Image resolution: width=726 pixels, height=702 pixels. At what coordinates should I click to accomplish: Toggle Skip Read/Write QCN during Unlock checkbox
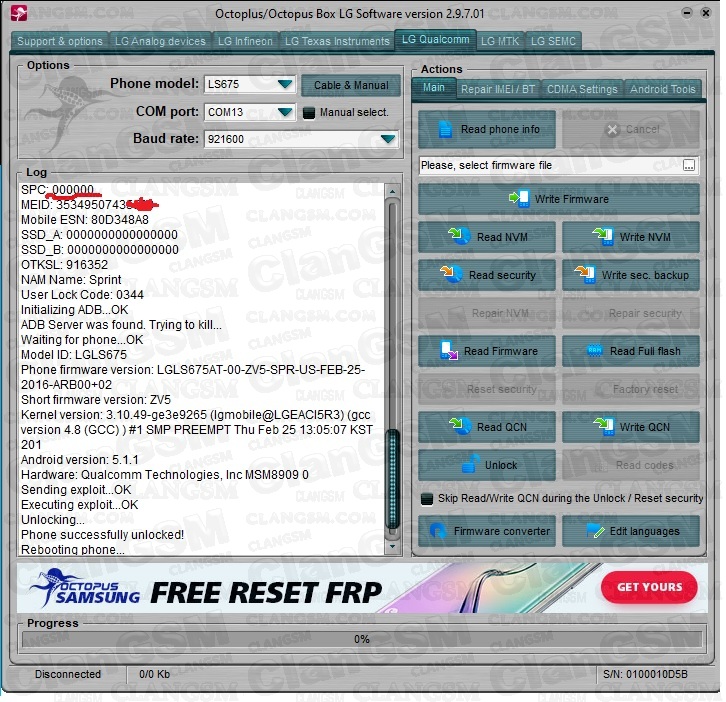(x=426, y=499)
